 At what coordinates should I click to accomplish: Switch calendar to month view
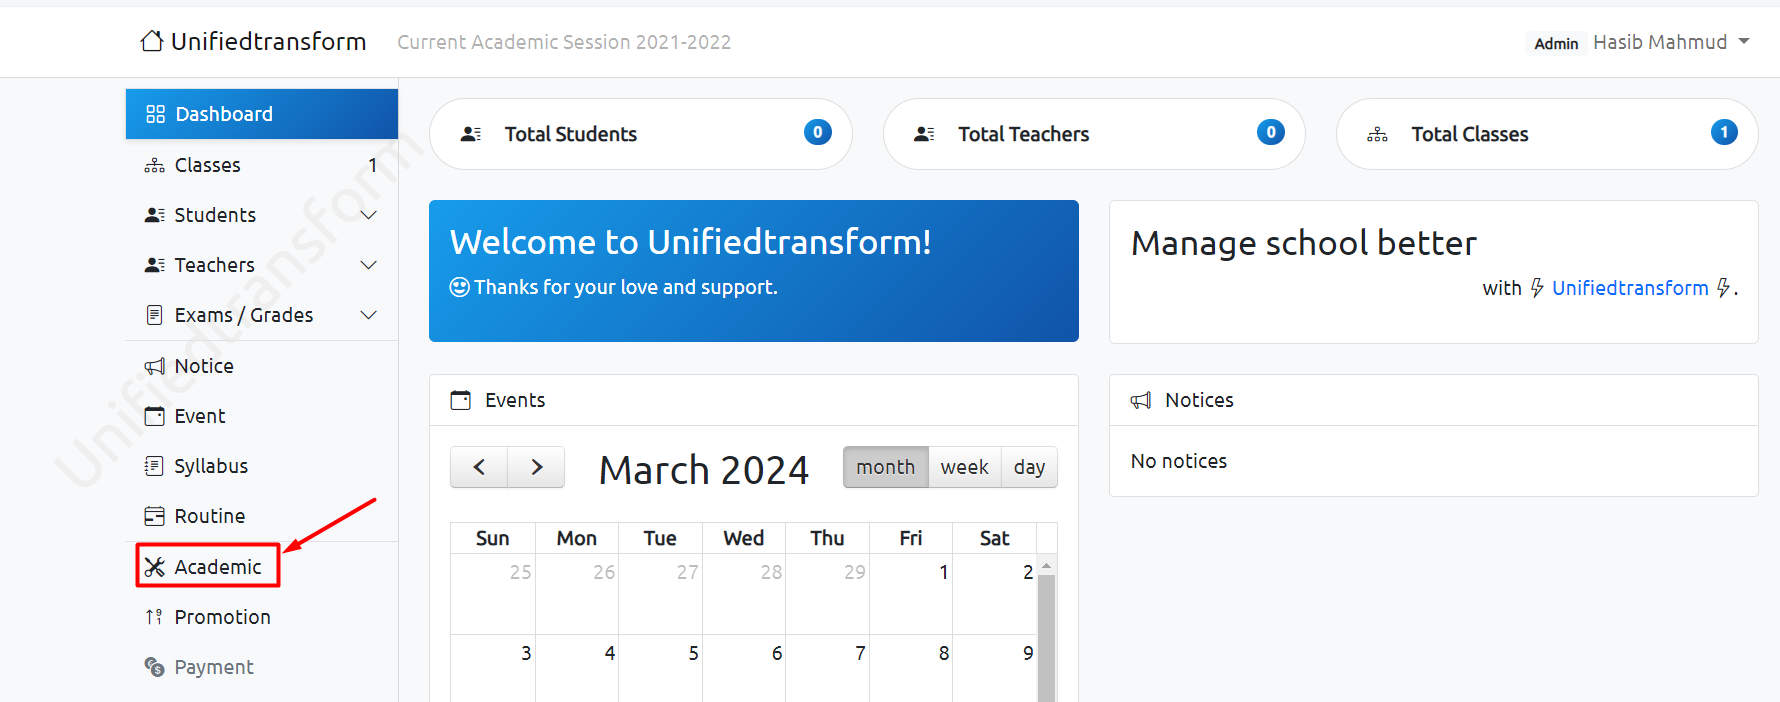click(886, 467)
